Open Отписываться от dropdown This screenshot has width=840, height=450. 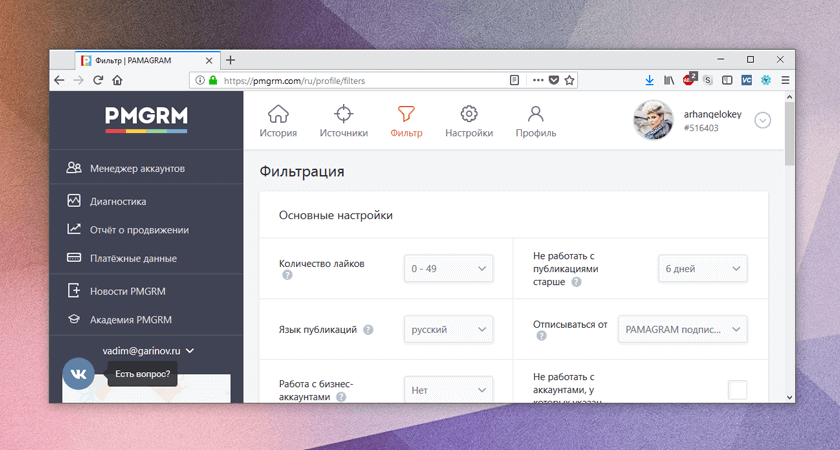tap(682, 329)
